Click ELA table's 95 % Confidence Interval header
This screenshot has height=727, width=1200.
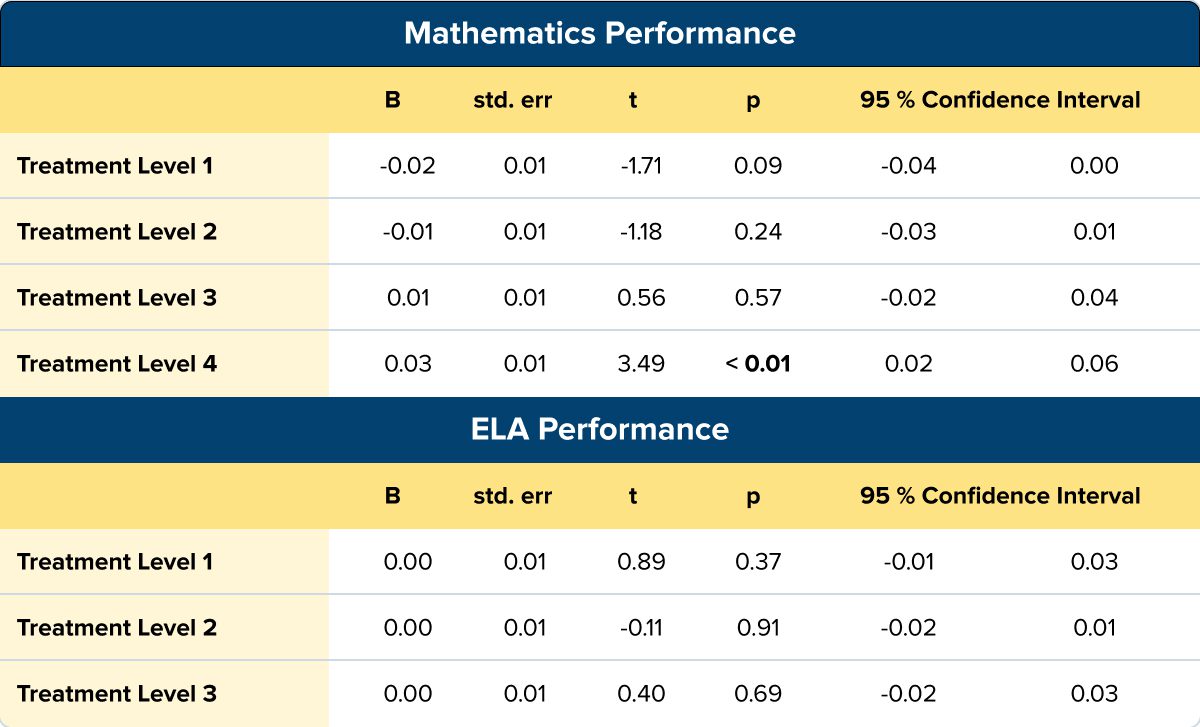[x=1000, y=496]
